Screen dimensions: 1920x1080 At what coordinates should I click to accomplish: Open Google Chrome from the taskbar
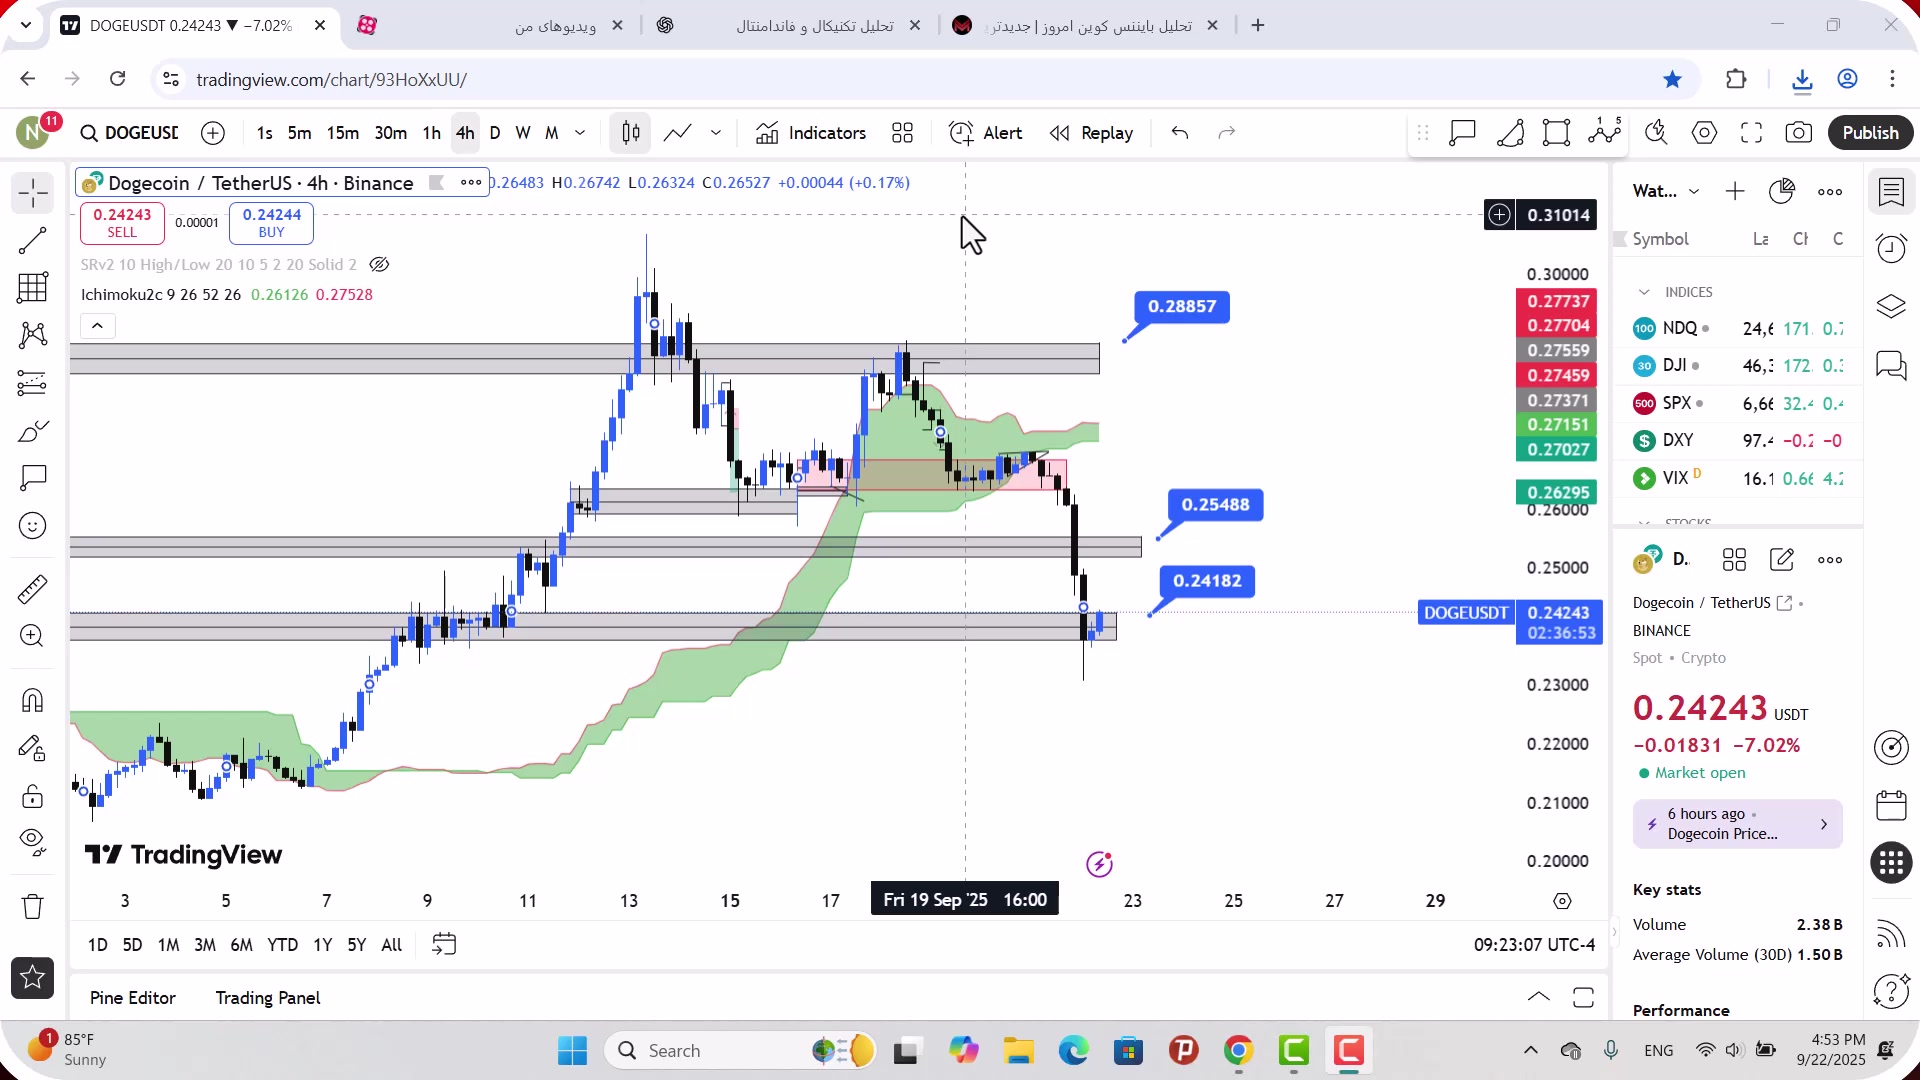[1238, 1050]
